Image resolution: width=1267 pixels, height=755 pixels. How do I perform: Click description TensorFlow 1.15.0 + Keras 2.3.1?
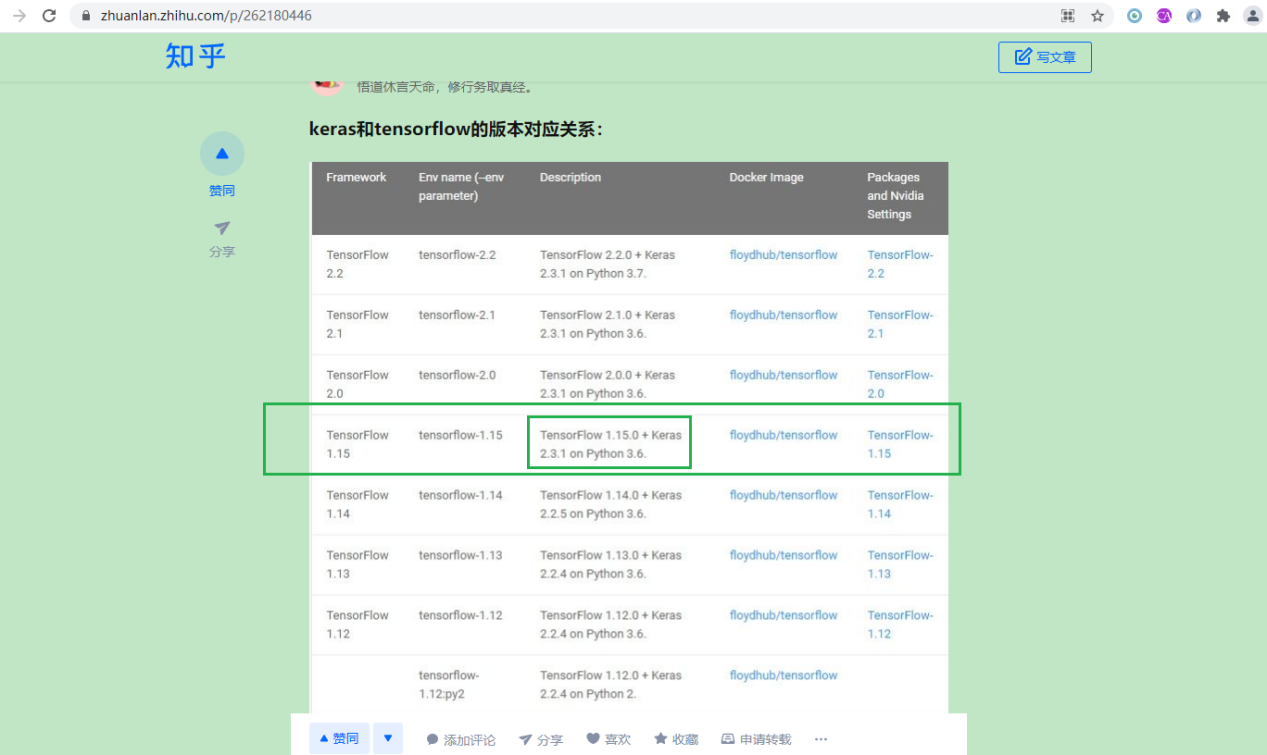[x=611, y=444]
